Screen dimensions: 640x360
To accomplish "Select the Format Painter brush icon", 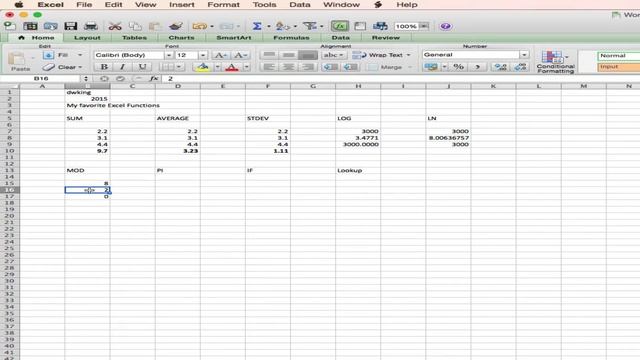I will point(176,26).
